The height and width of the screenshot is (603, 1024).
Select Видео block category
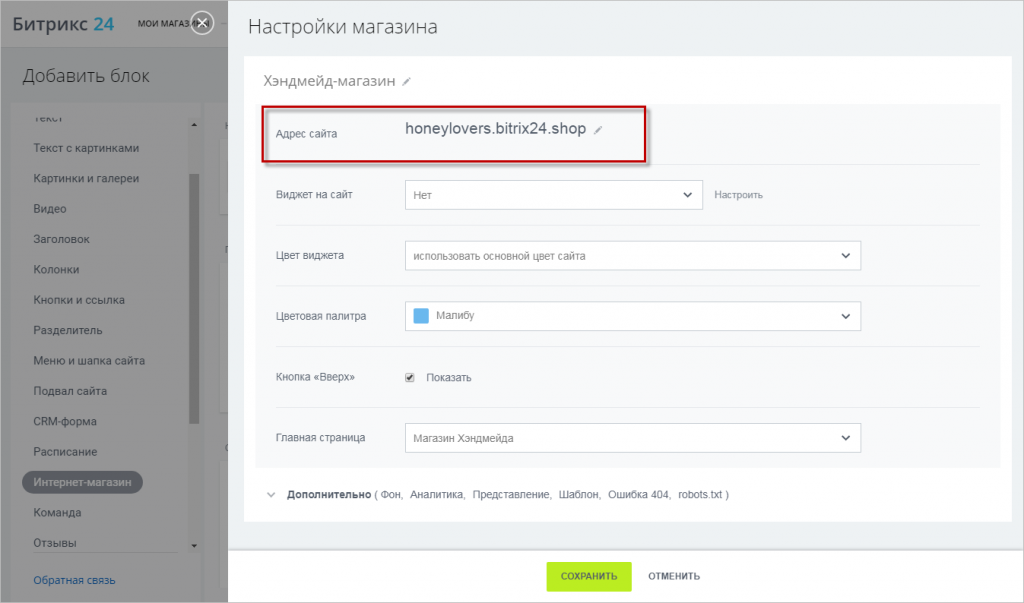coord(50,209)
